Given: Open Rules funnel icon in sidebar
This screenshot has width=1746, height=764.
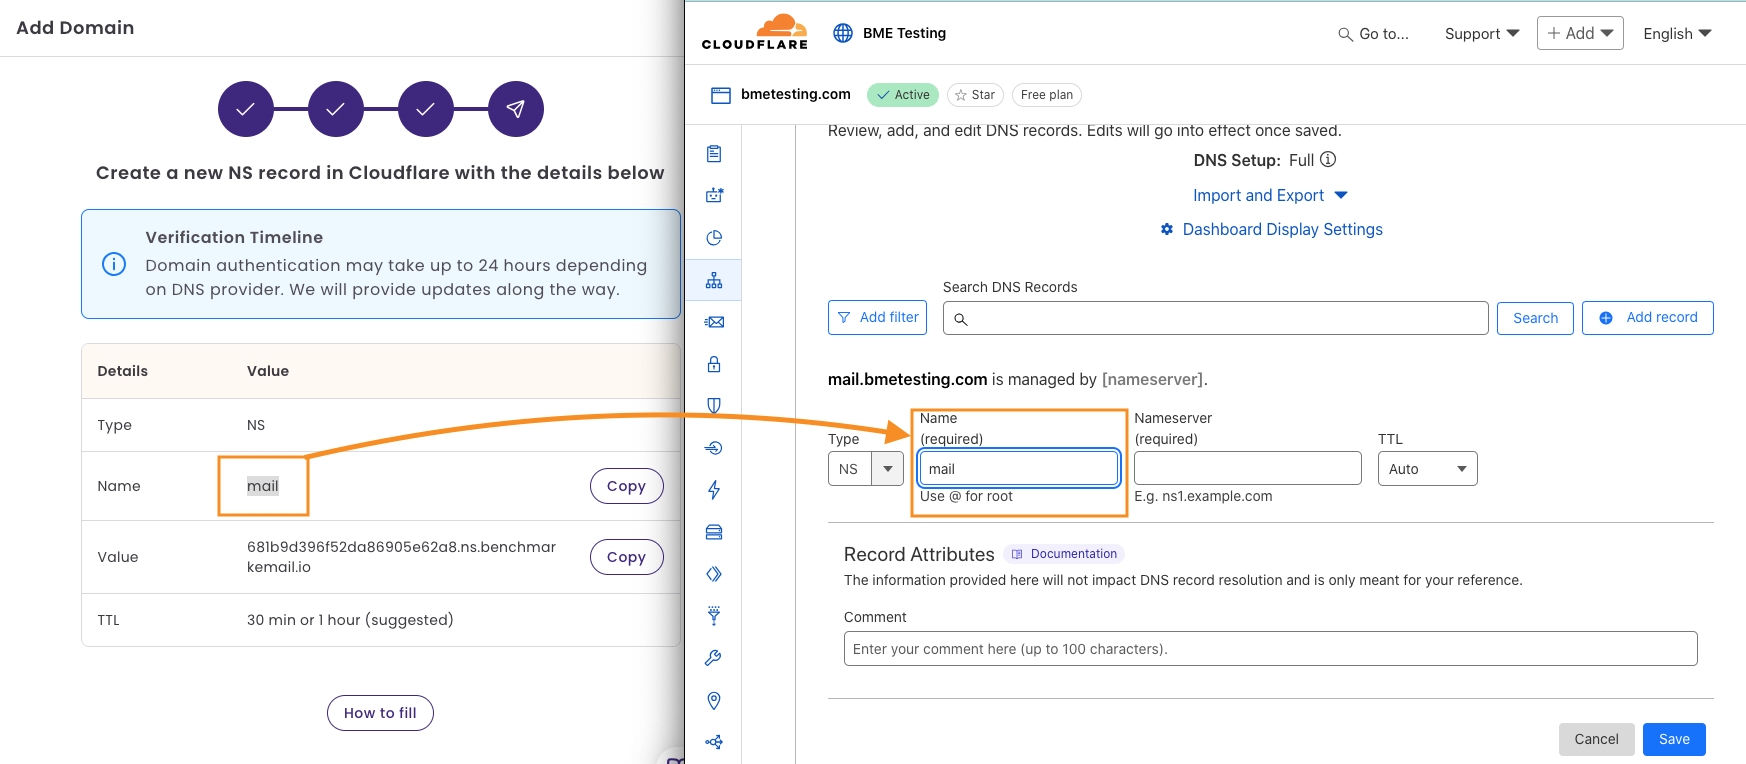Looking at the screenshot, I should click(714, 616).
